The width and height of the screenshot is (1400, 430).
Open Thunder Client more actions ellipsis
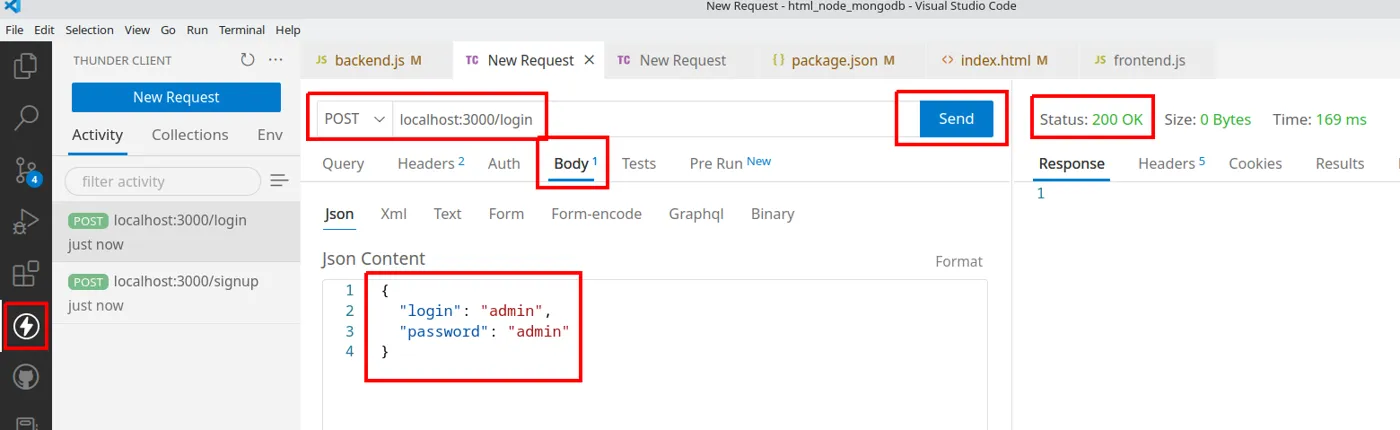[276, 60]
